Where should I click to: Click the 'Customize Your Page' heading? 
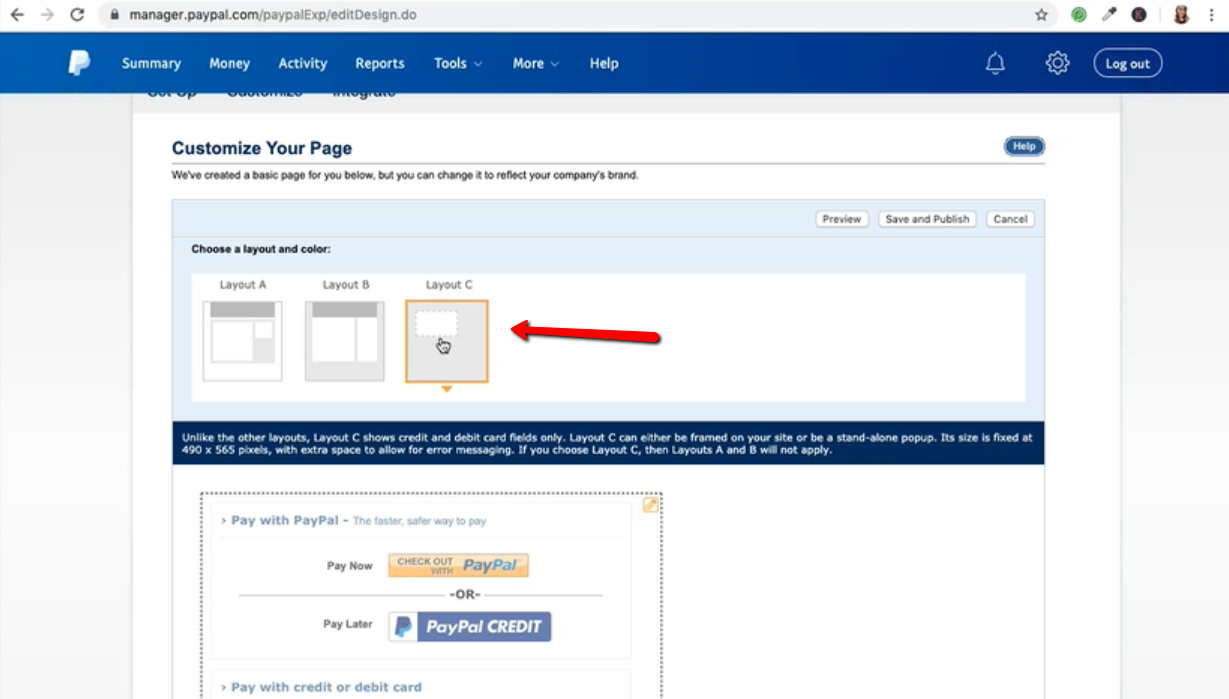tap(262, 148)
